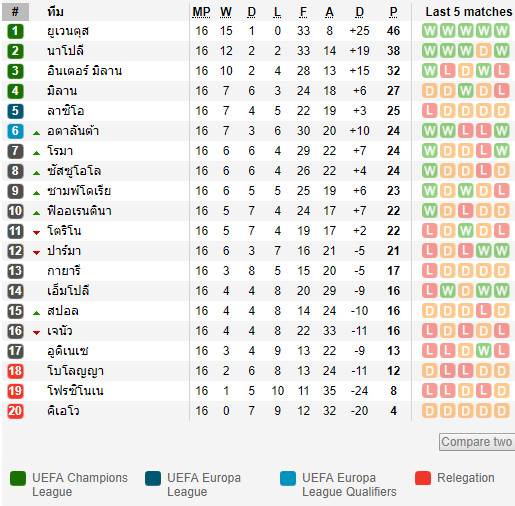Open the team name นาโปลี
Screen dimensions: 515x506
click(65, 51)
